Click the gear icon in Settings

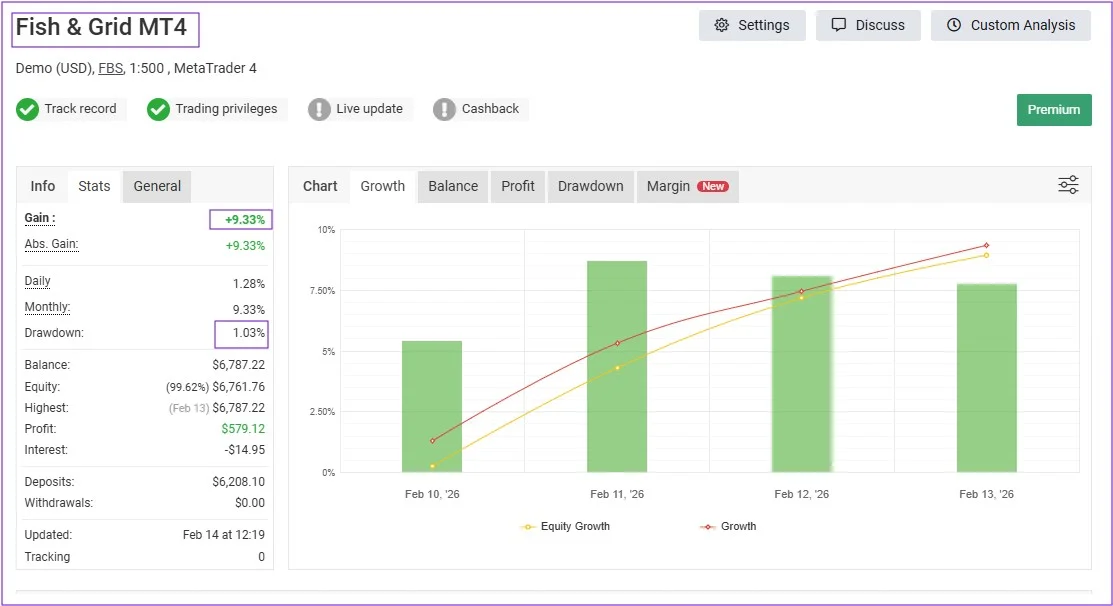pos(722,26)
